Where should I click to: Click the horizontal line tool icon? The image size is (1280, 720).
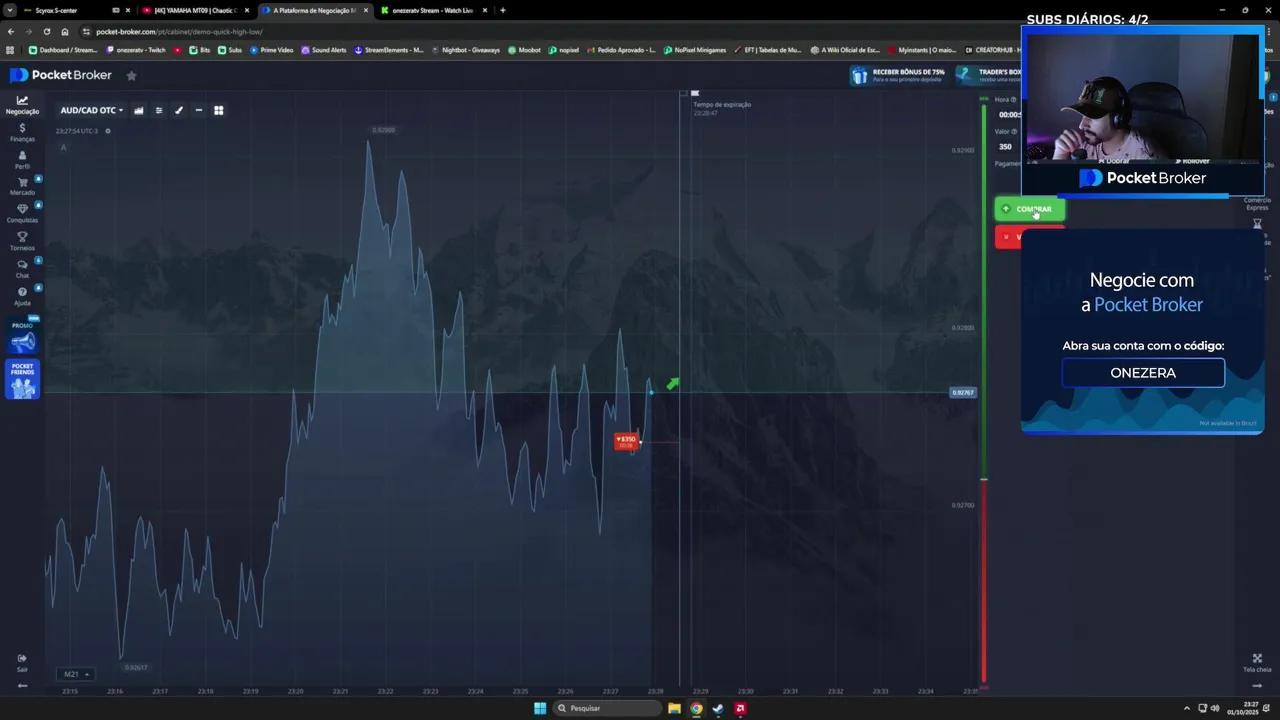(x=199, y=110)
